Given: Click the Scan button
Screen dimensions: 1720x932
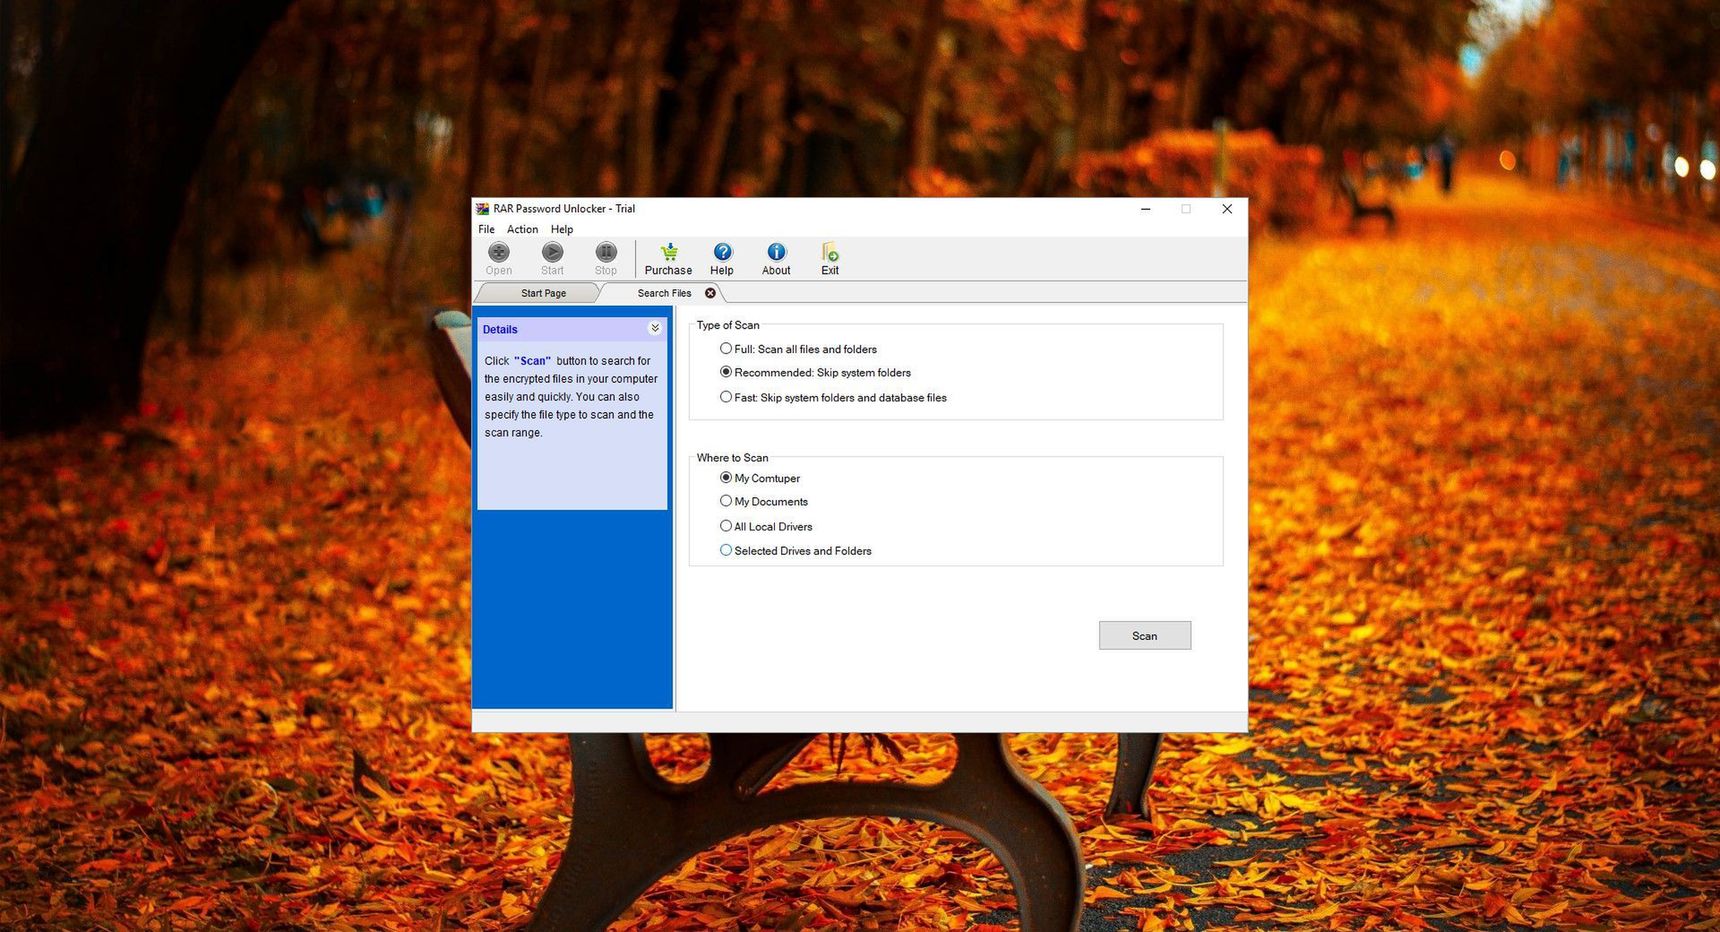Looking at the screenshot, I should (1144, 635).
